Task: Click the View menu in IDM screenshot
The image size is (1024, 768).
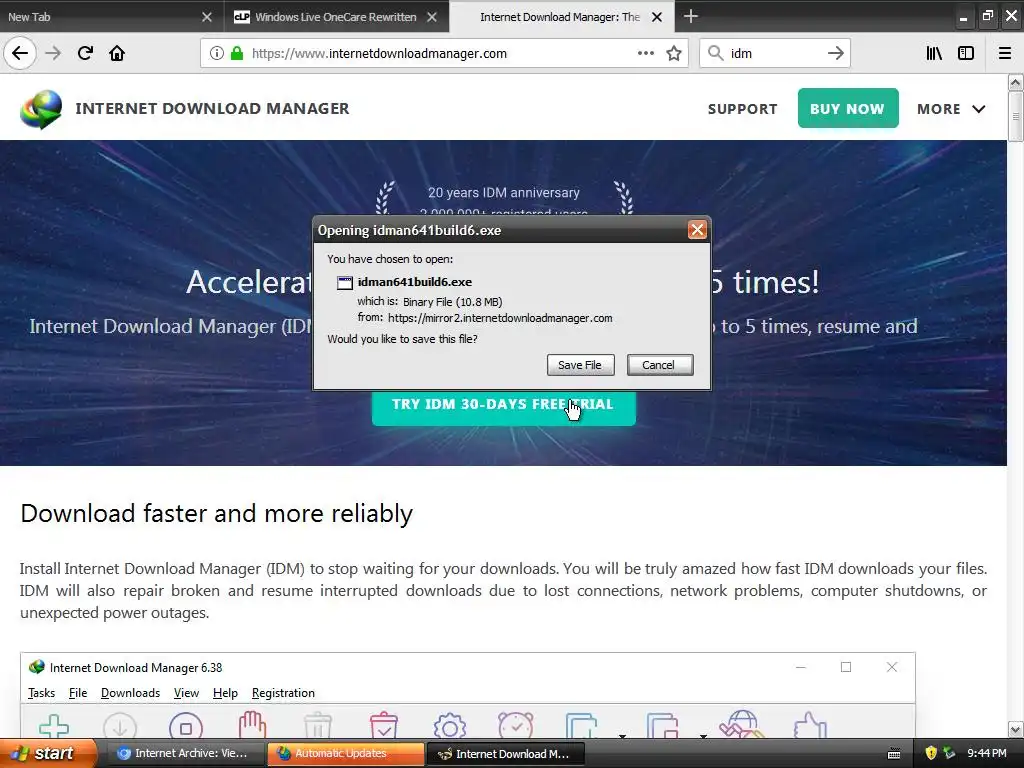Action: (186, 693)
